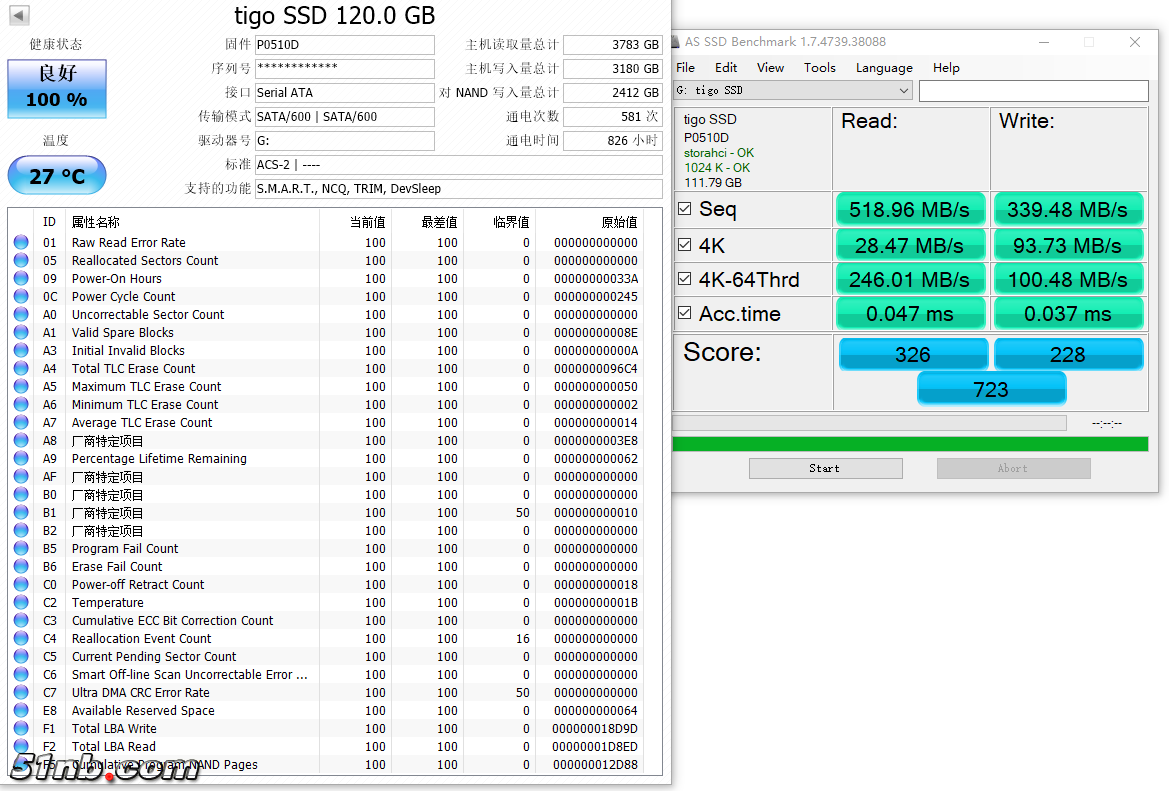
Task: Click the 27 °C temperature indicator
Action: tap(57, 176)
